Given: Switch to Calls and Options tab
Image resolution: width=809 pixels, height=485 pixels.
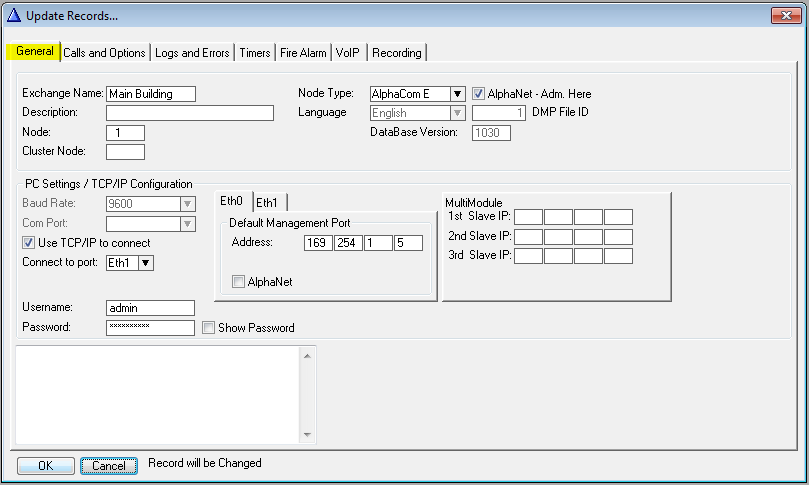Looking at the screenshot, I should pyautogui.click(x=104, y=53).
